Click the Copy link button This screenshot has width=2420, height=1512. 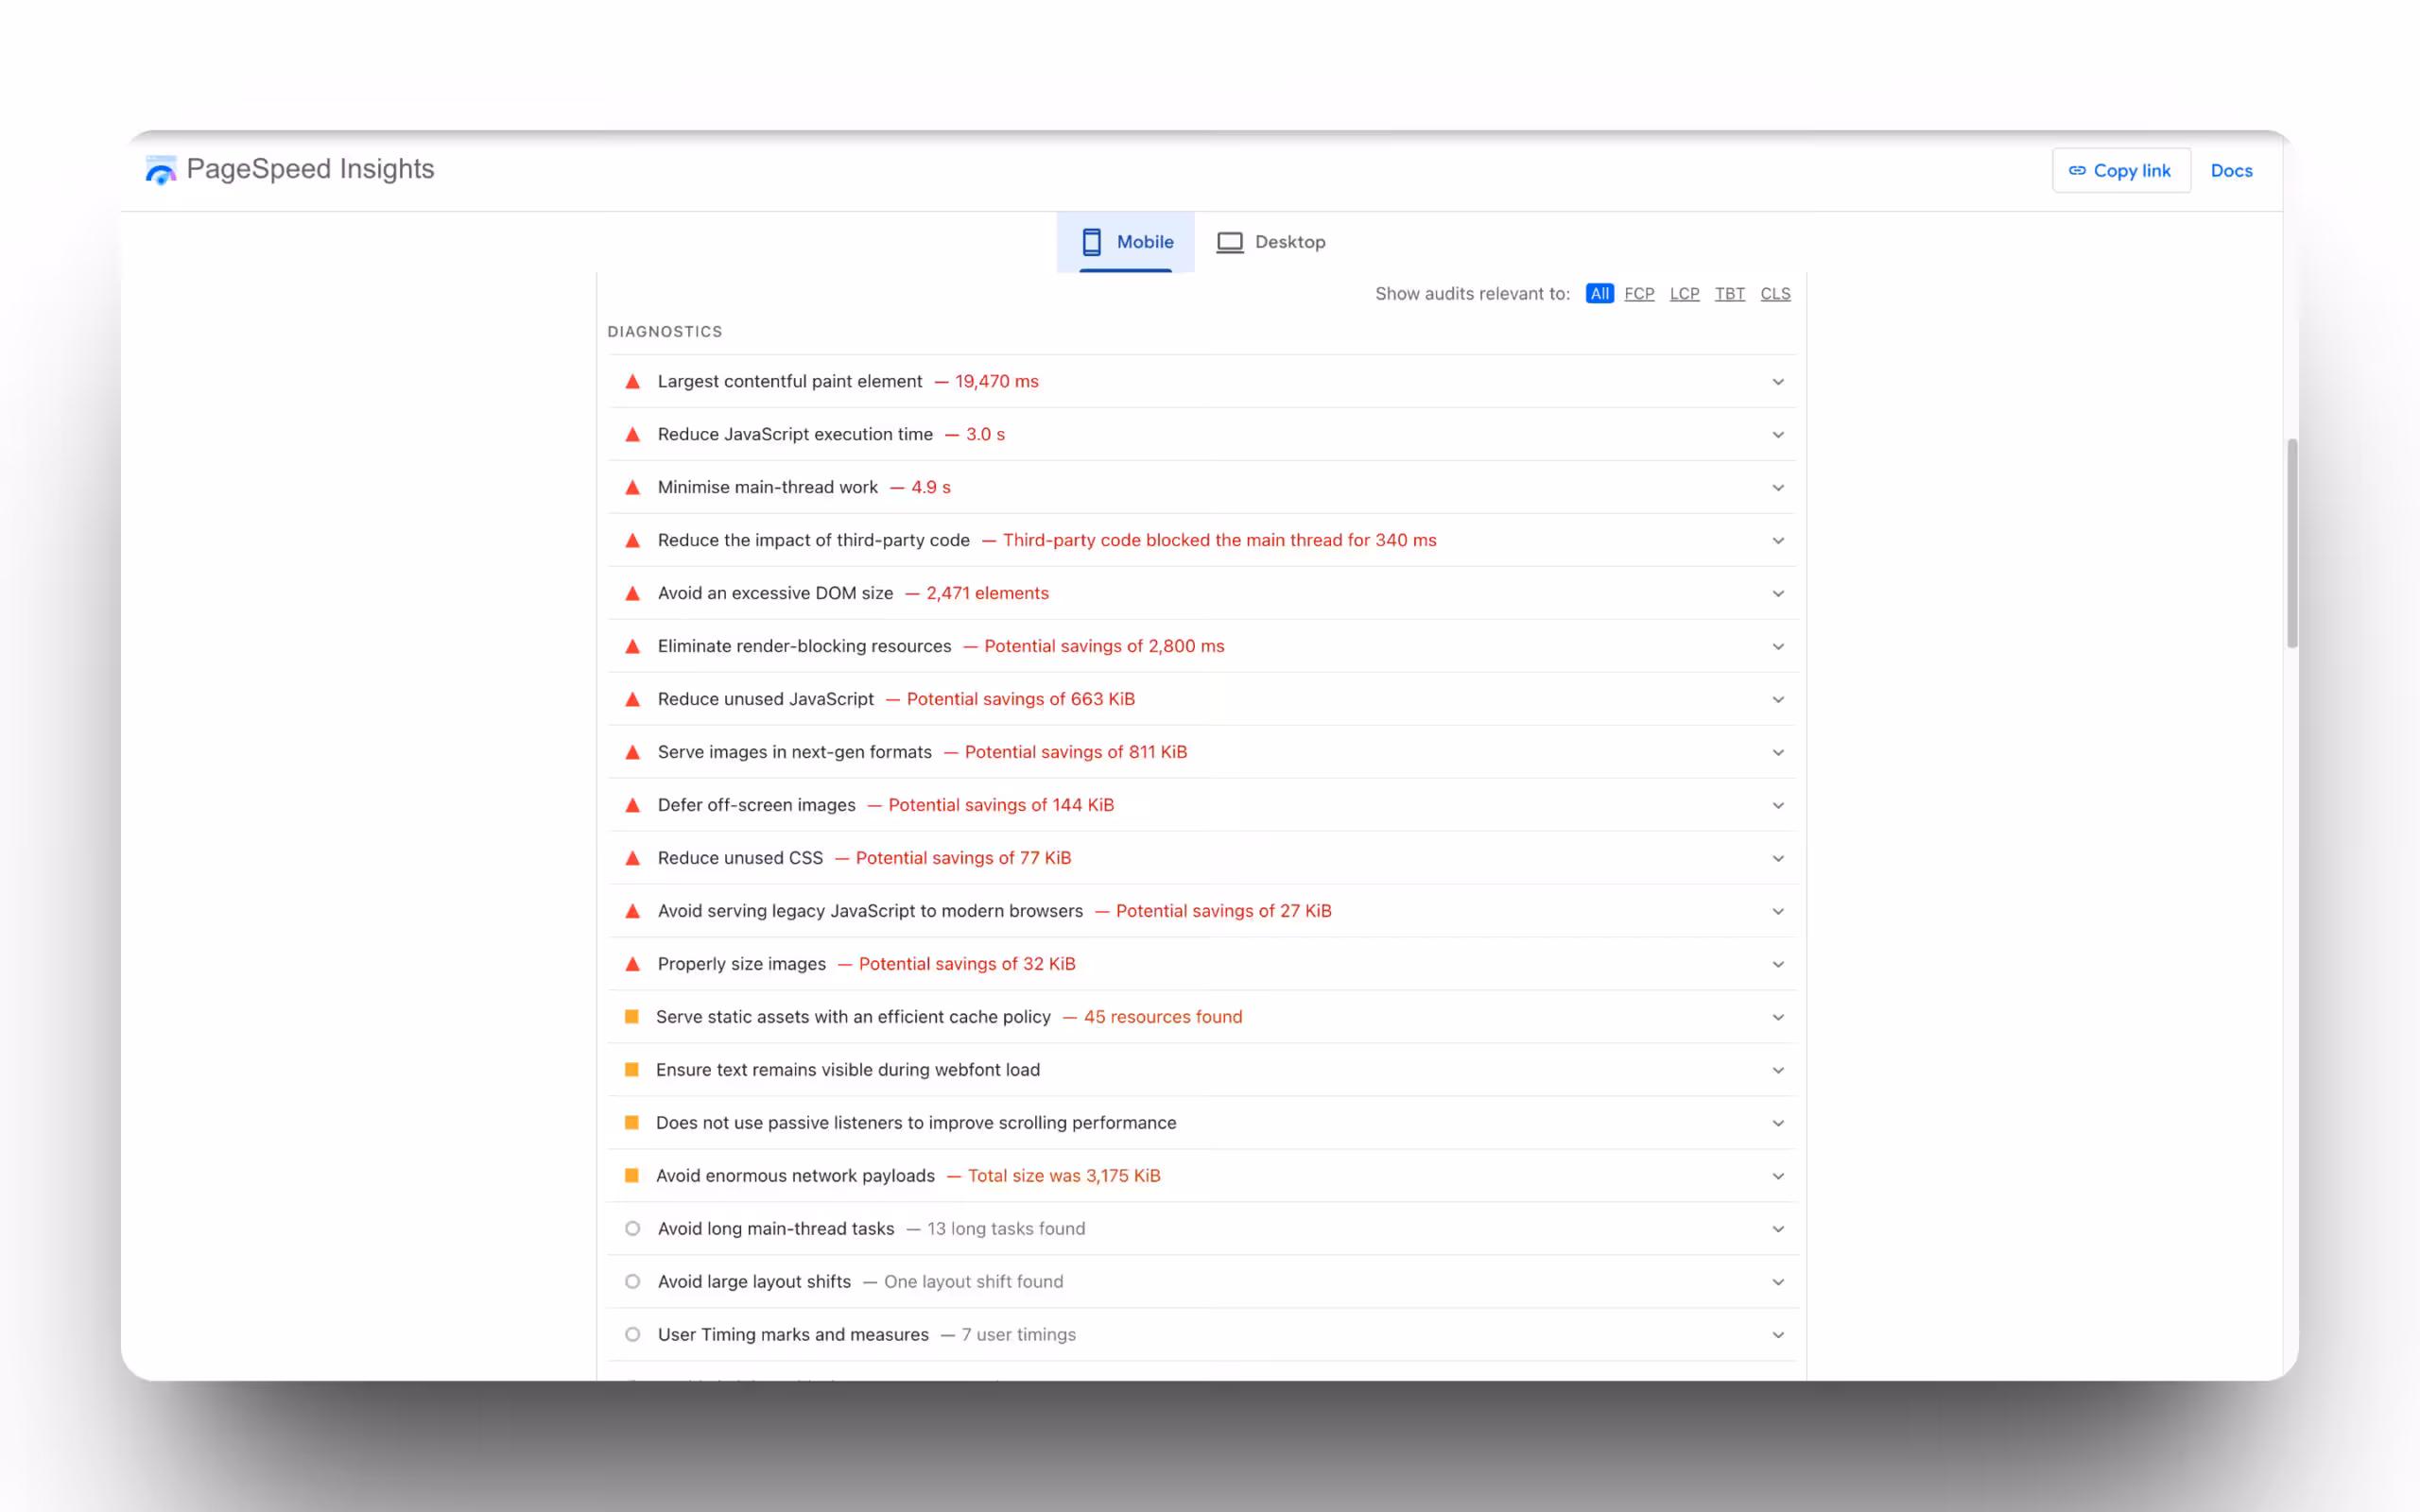tap(2121, 171)
